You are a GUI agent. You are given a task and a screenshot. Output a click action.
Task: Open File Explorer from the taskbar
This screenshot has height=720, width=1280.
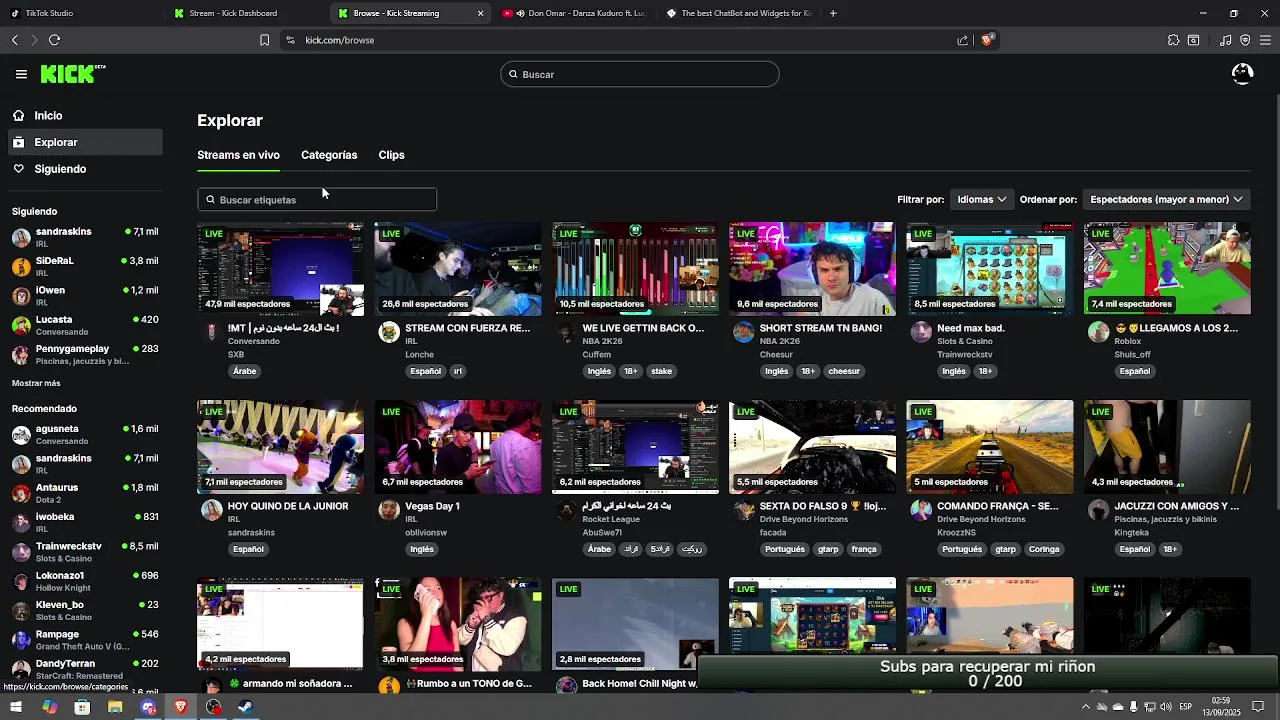(115, 707)
